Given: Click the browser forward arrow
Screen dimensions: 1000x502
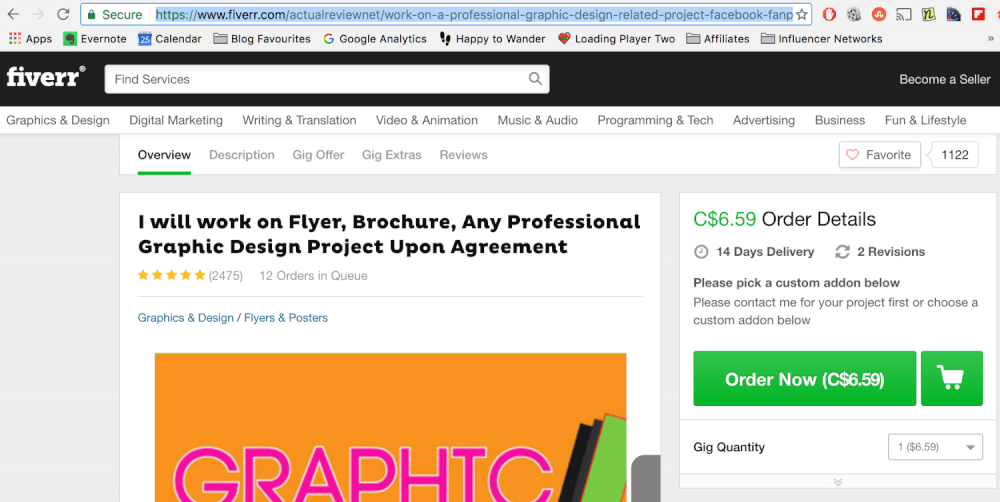Looking at the screenshot, I should (38, 14).
